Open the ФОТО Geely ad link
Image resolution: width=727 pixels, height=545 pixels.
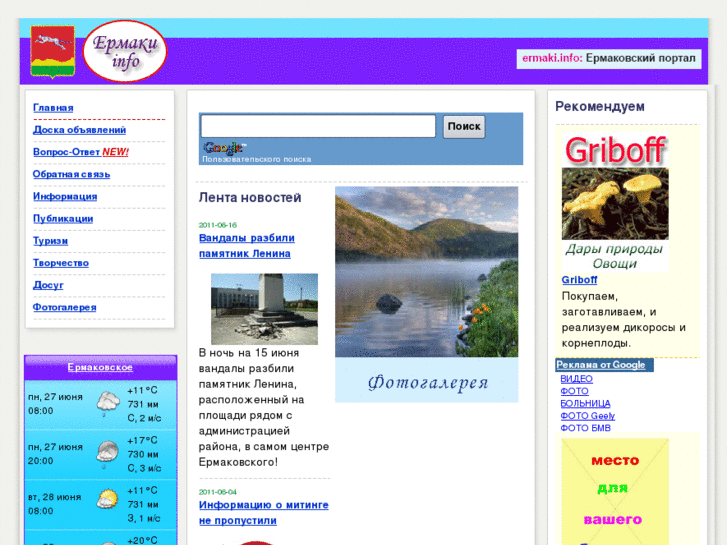tap(587, 416)
